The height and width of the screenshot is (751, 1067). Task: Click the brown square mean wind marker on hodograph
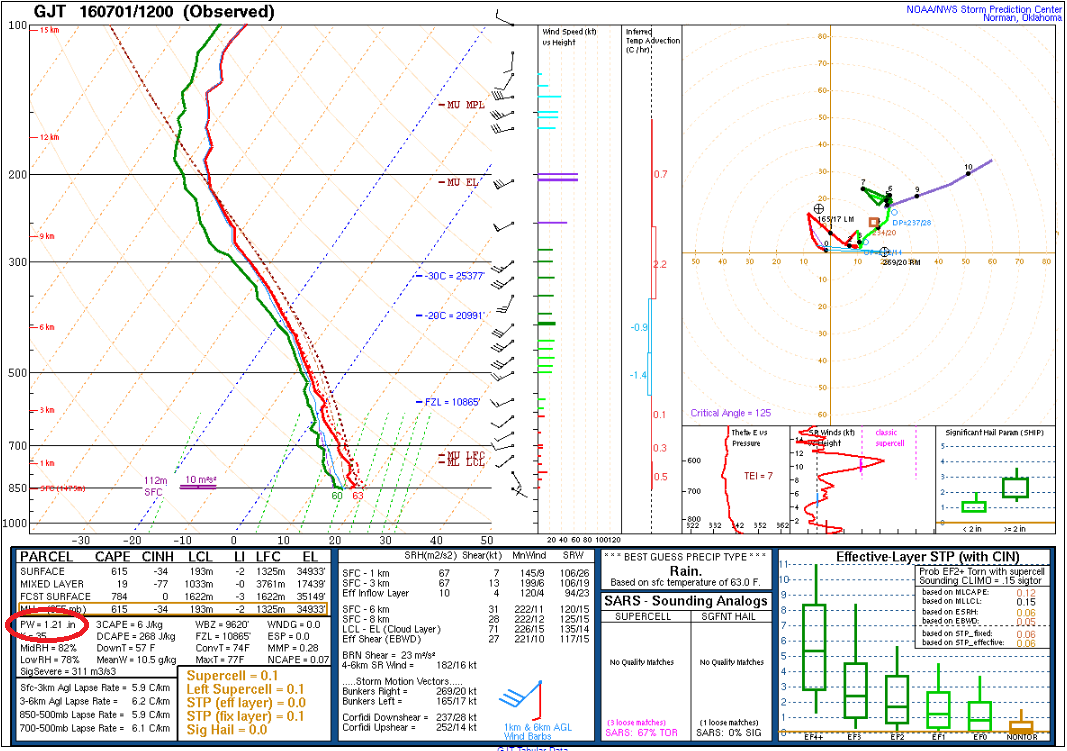pos(874,222)
